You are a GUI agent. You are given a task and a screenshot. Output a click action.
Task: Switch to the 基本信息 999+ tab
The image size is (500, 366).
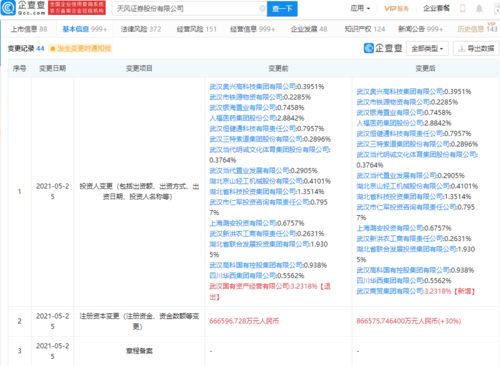pos(85,29)
